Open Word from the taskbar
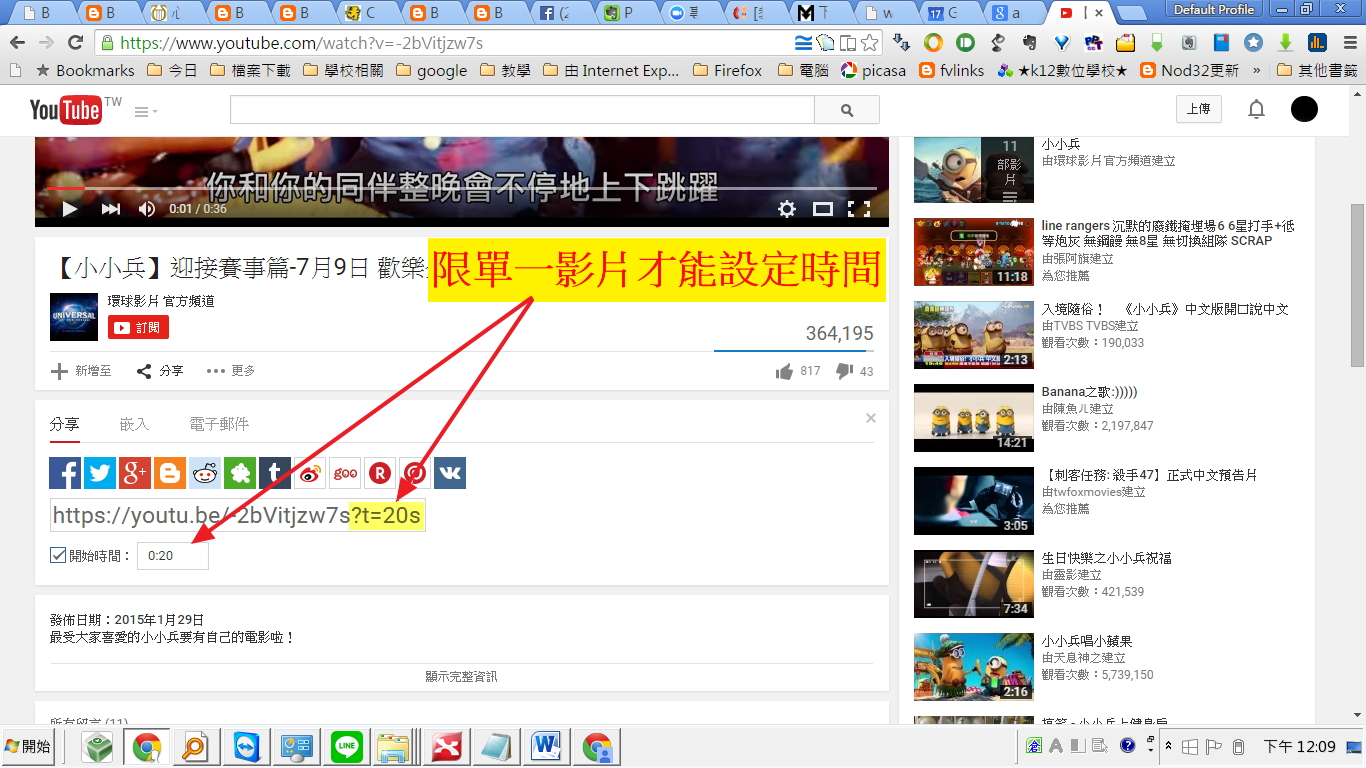The height and width of the screenshot is (768, 1366). click(x=546, y=747)
